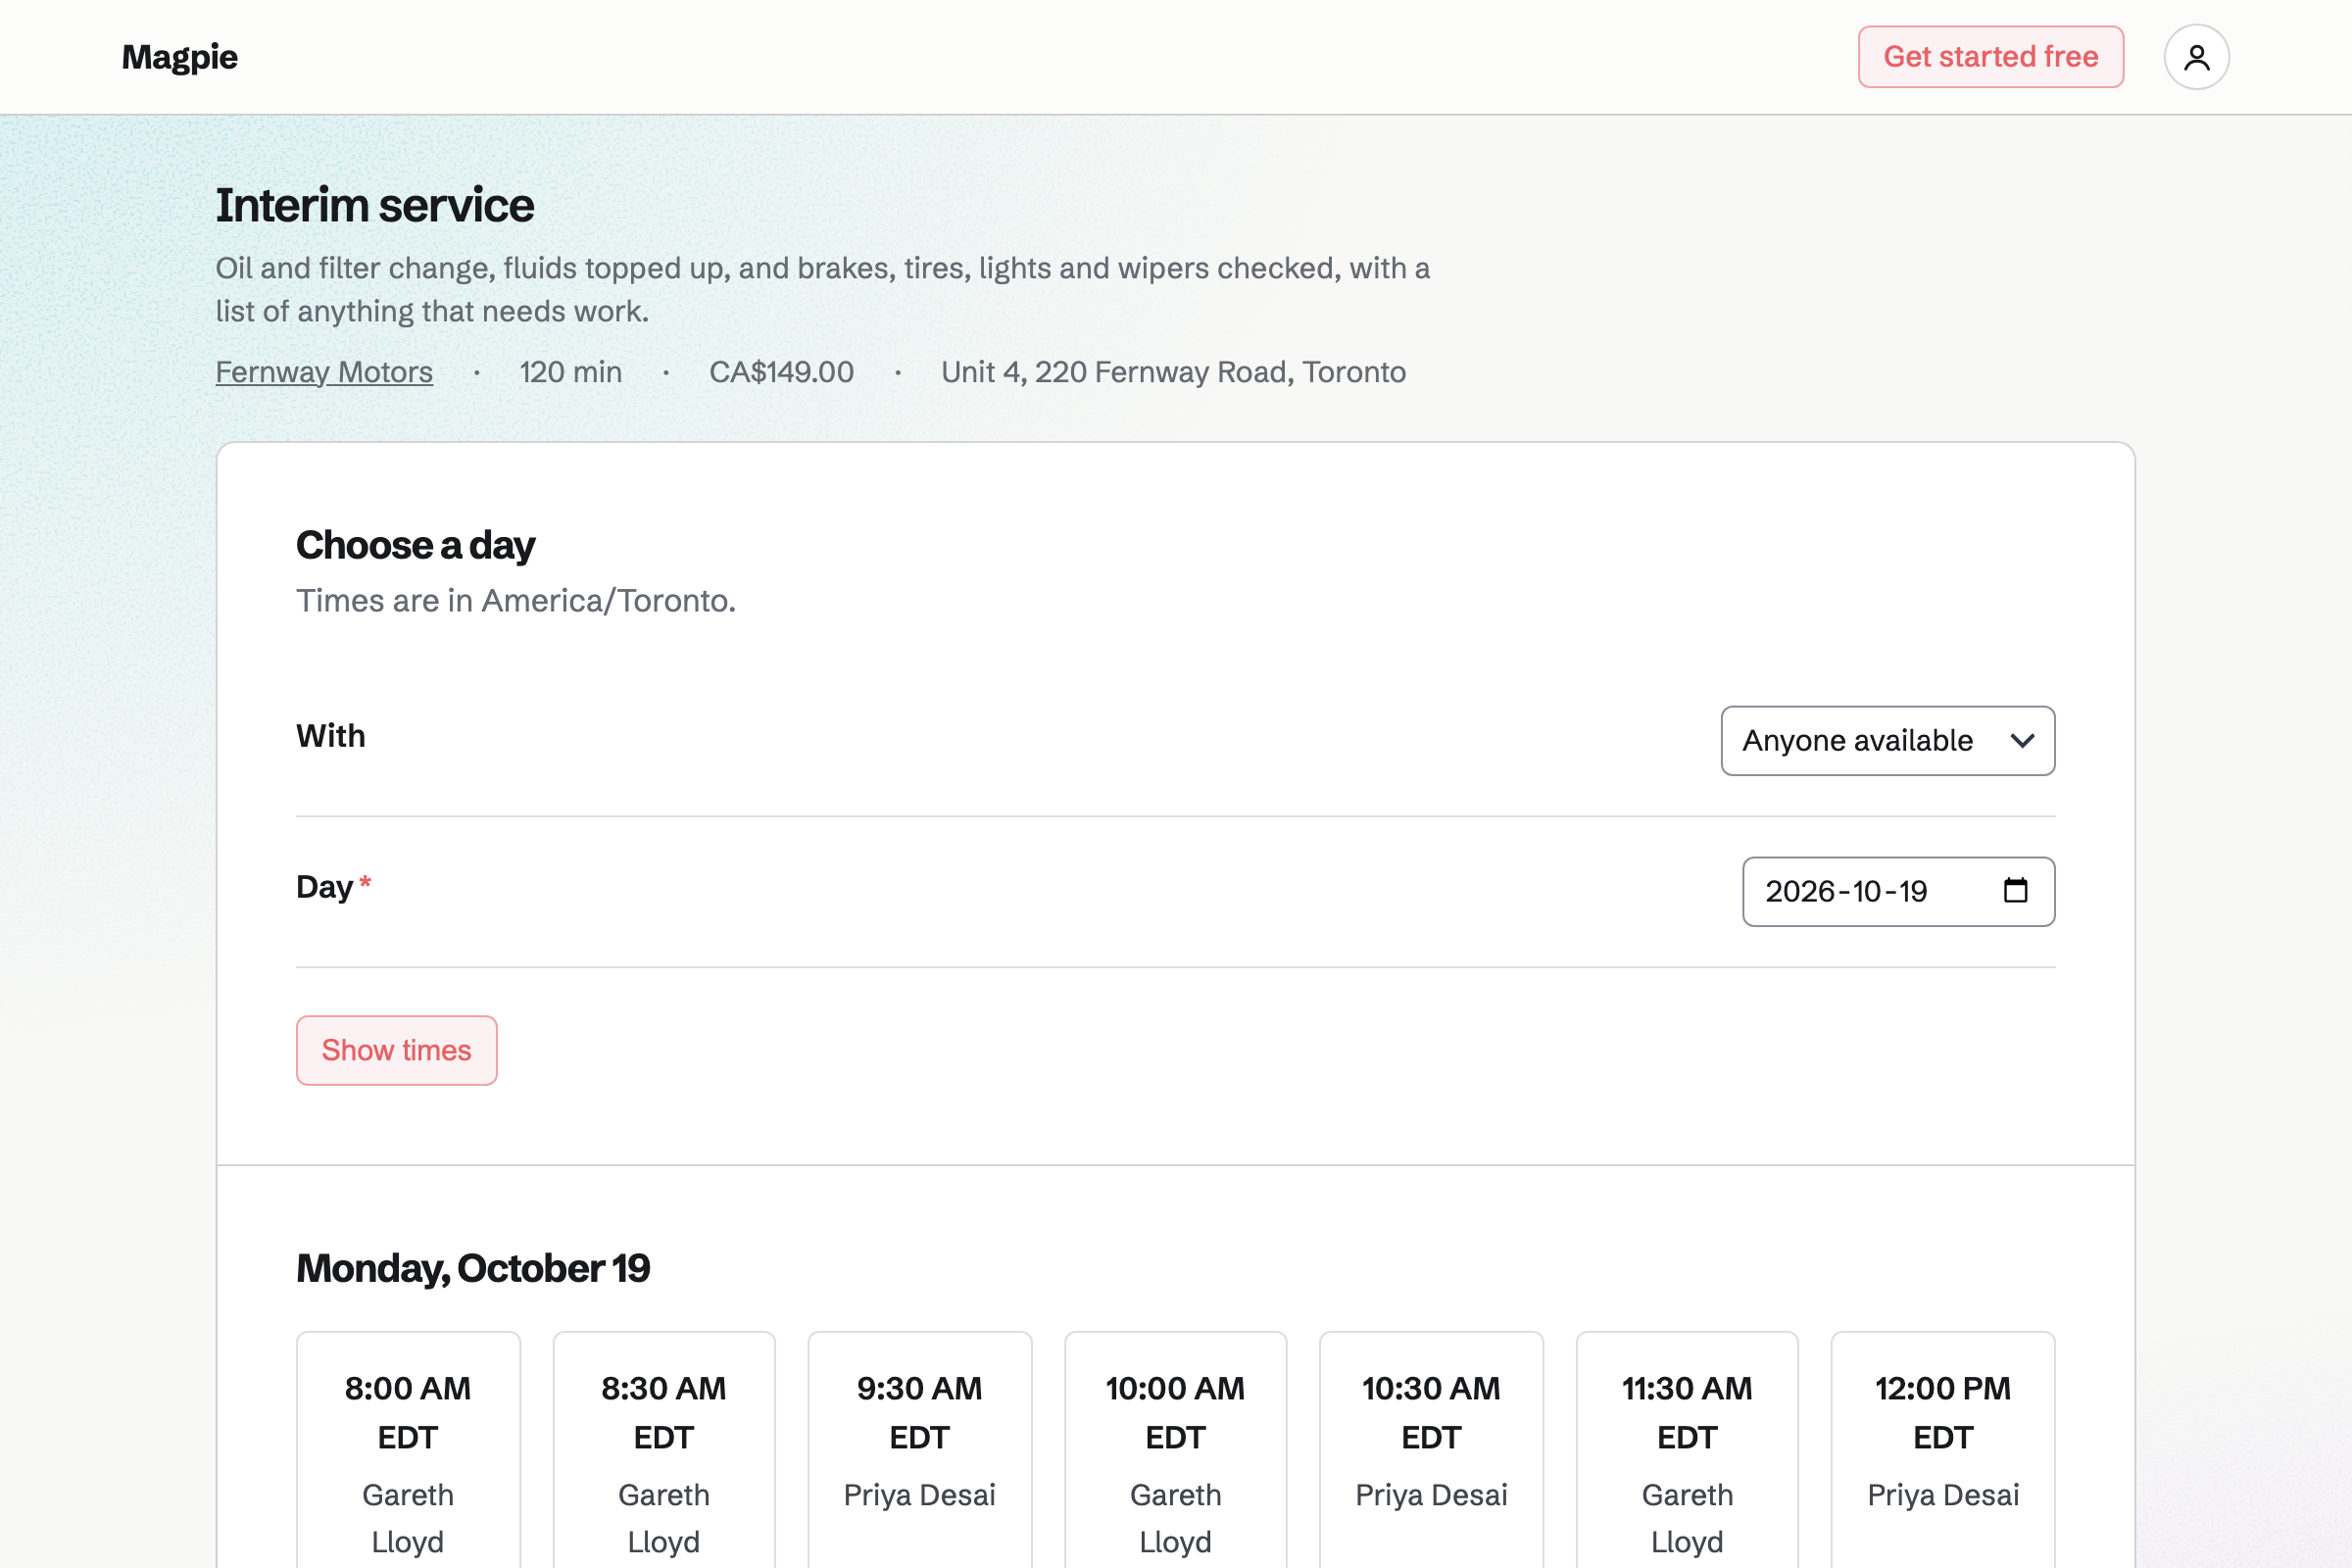Click the Show times button
This screenshot has height=1568, width=2352.
pyautogui.click(x=396, y=1050)
